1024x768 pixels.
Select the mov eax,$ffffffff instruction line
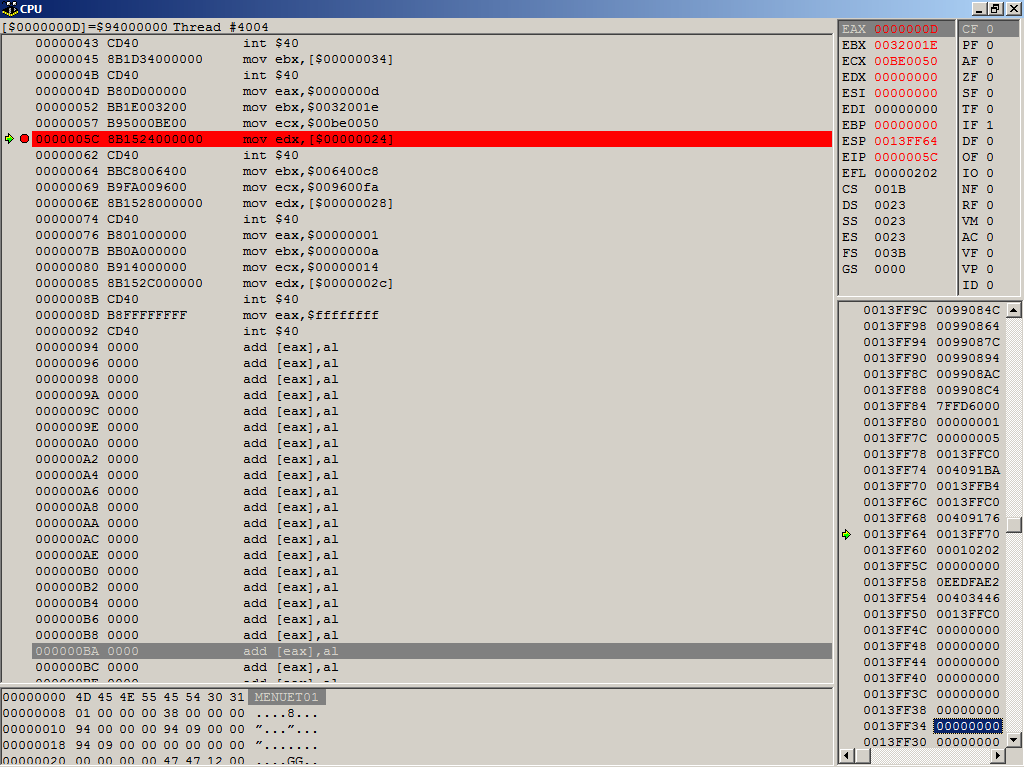[x=310, y=315]
